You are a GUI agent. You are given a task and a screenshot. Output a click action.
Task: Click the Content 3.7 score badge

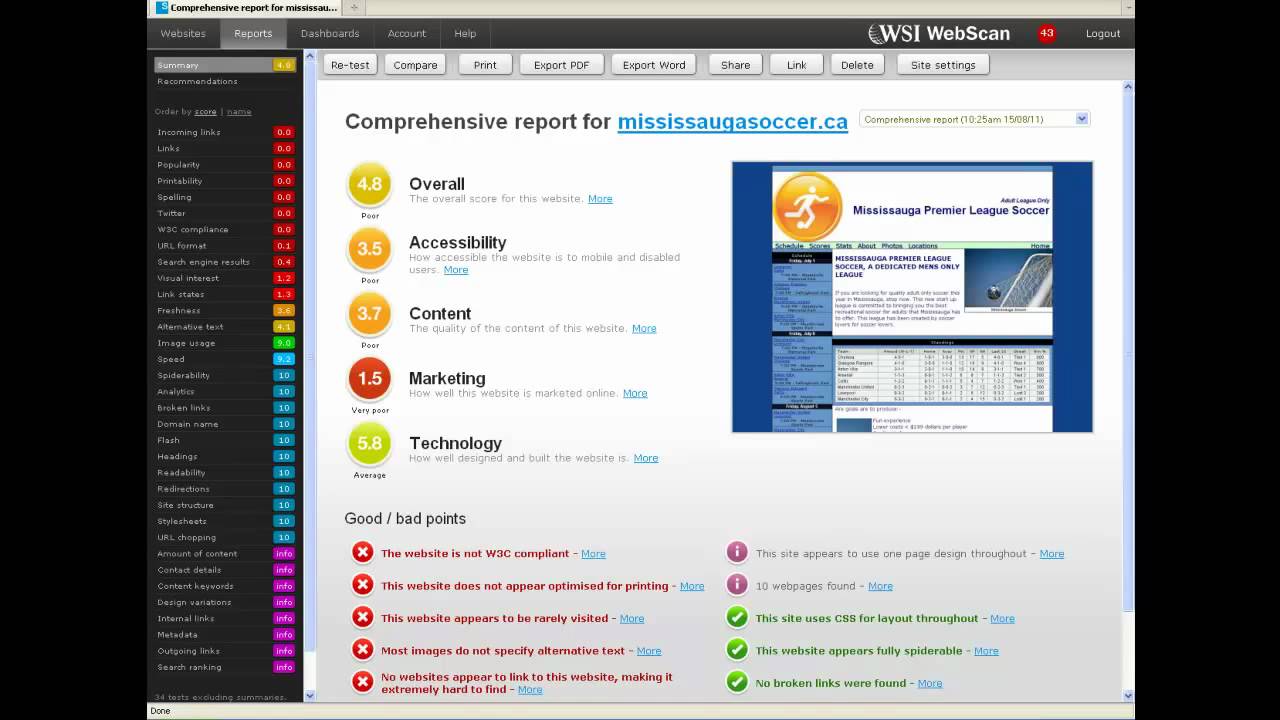(x=370, y=314)
